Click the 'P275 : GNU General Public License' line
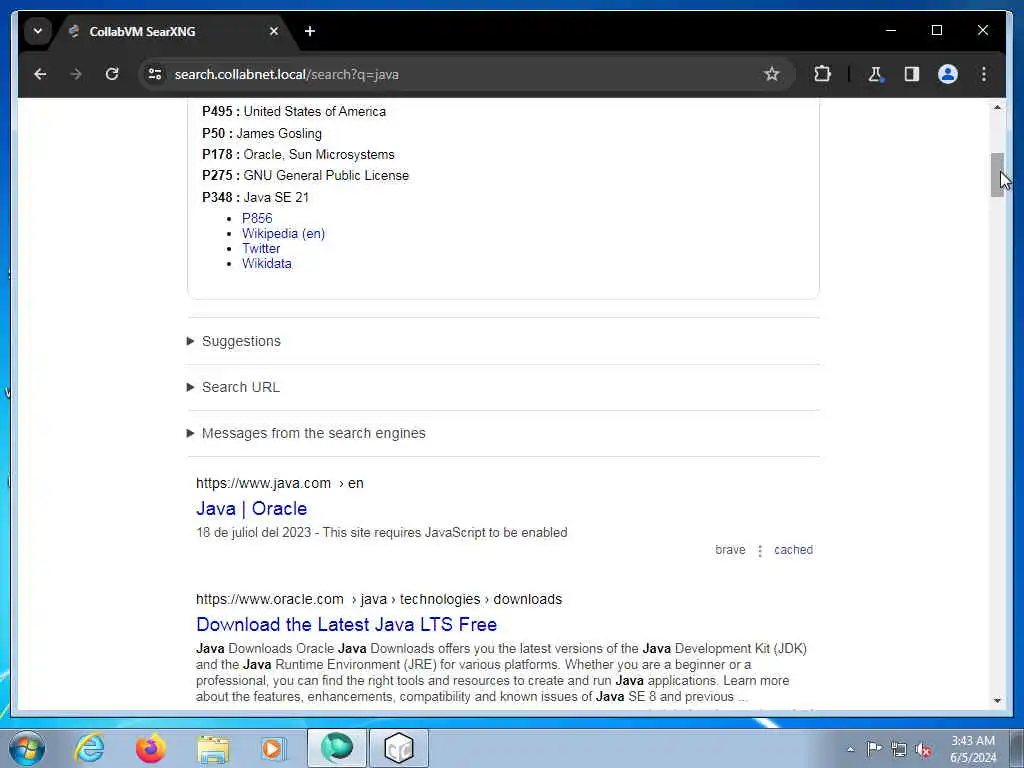 pos(306,175)
